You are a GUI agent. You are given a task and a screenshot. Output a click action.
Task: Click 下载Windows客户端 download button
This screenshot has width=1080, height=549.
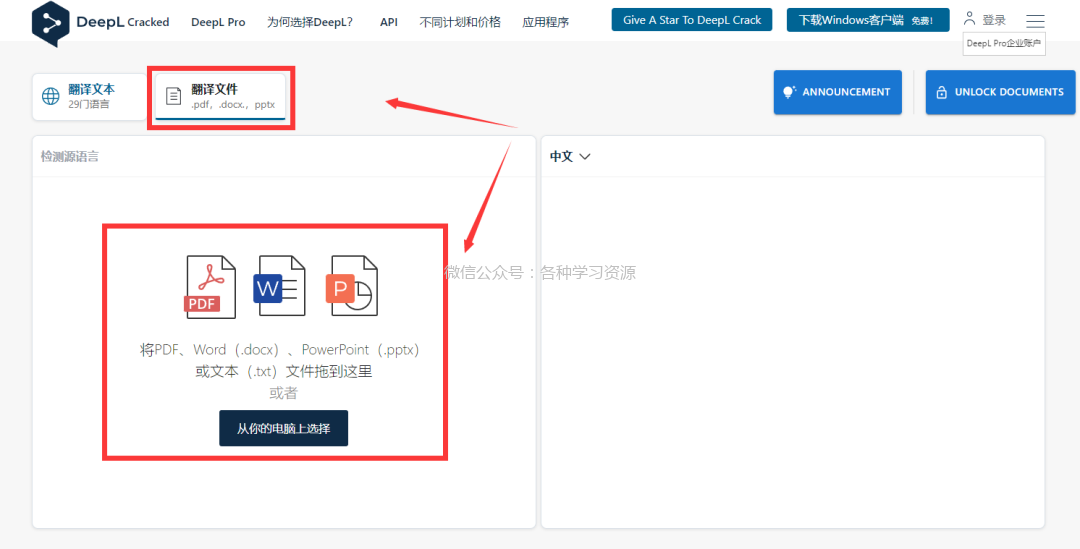868,20
